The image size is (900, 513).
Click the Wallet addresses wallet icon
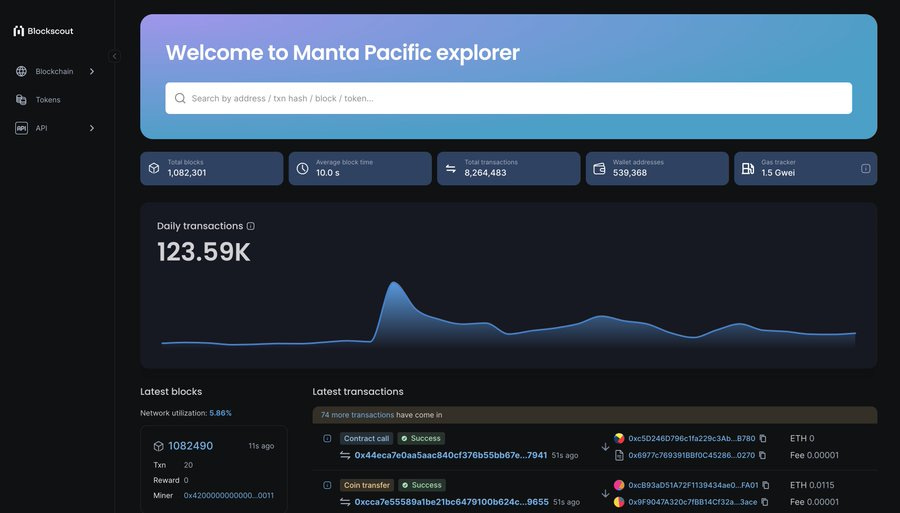pyautogui.click(x=599, y=168)
